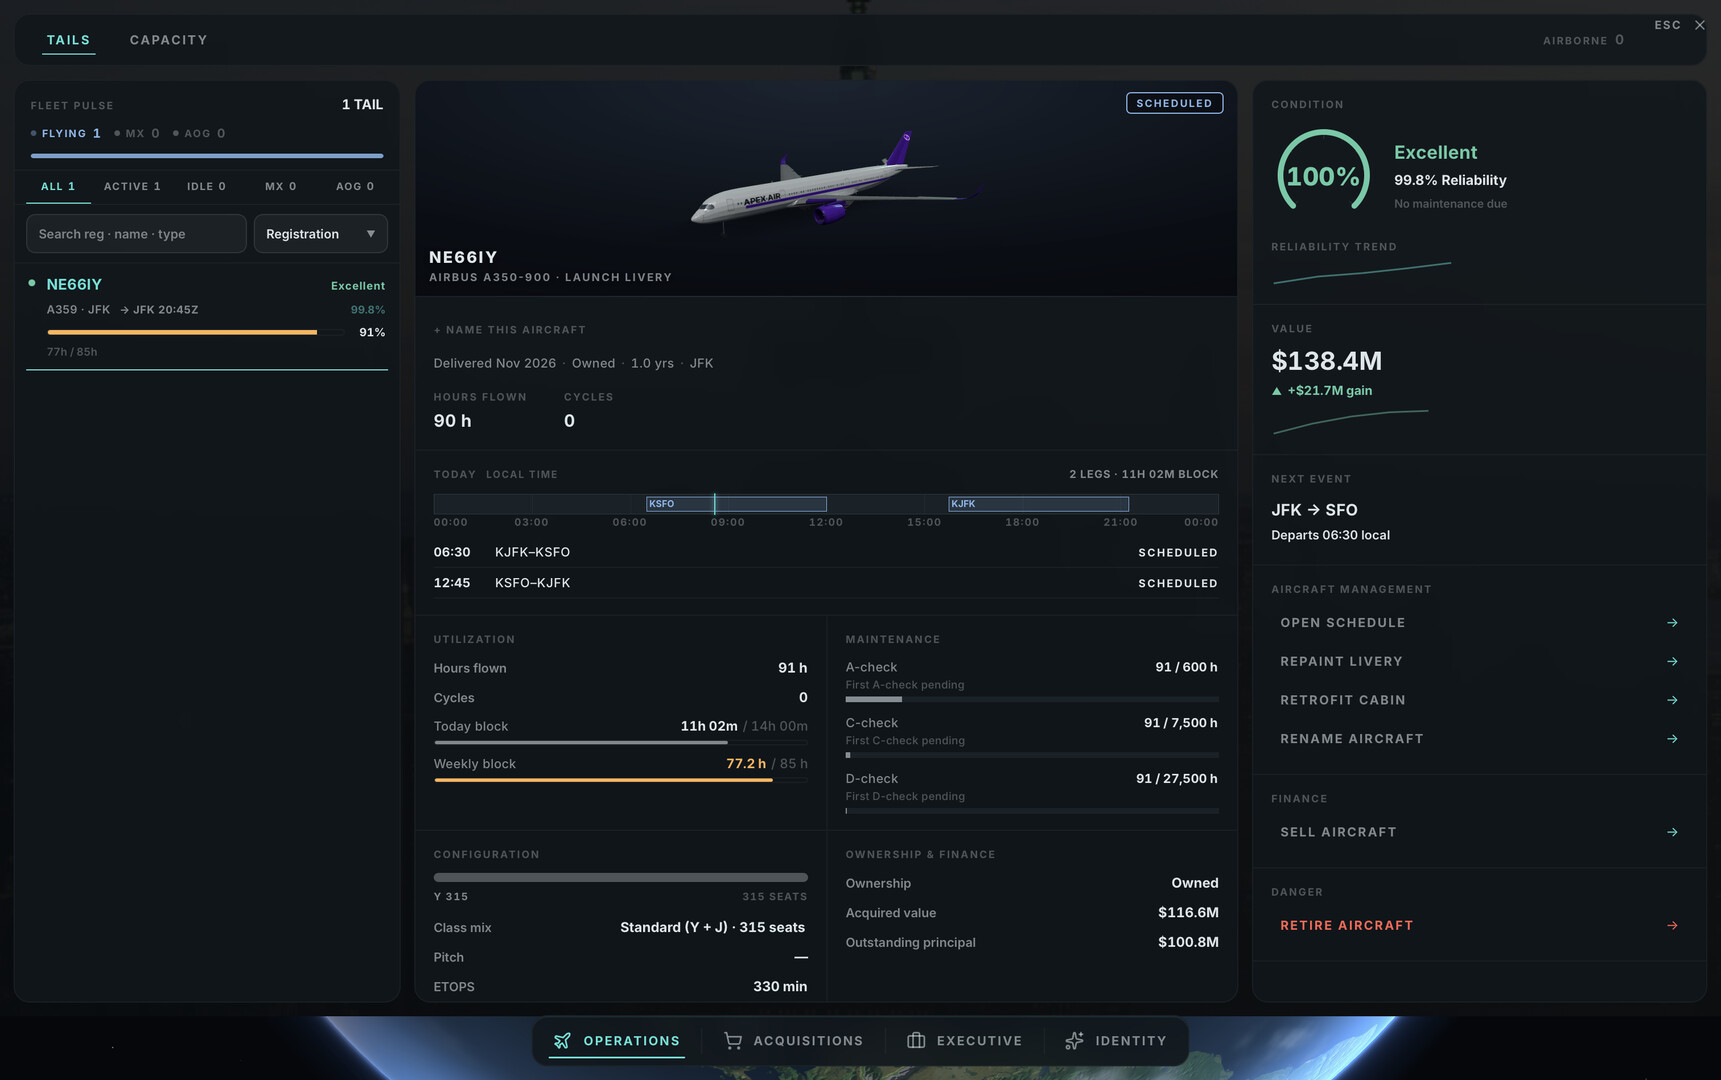The width and height of the screenshot is (1721, 1080).
Task: Click the + Name This Aircraft link
Action: pos(510,330)
